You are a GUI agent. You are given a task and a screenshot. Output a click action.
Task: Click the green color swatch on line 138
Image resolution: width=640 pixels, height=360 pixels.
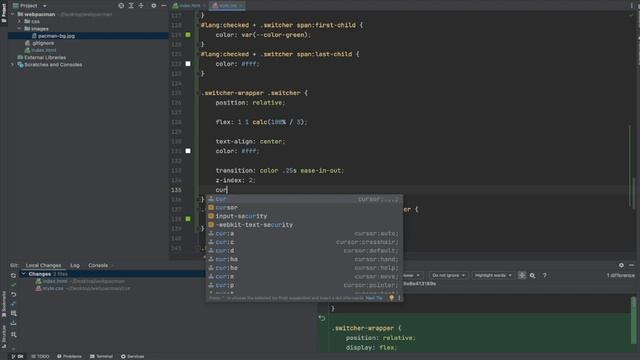tap(188, 219)
